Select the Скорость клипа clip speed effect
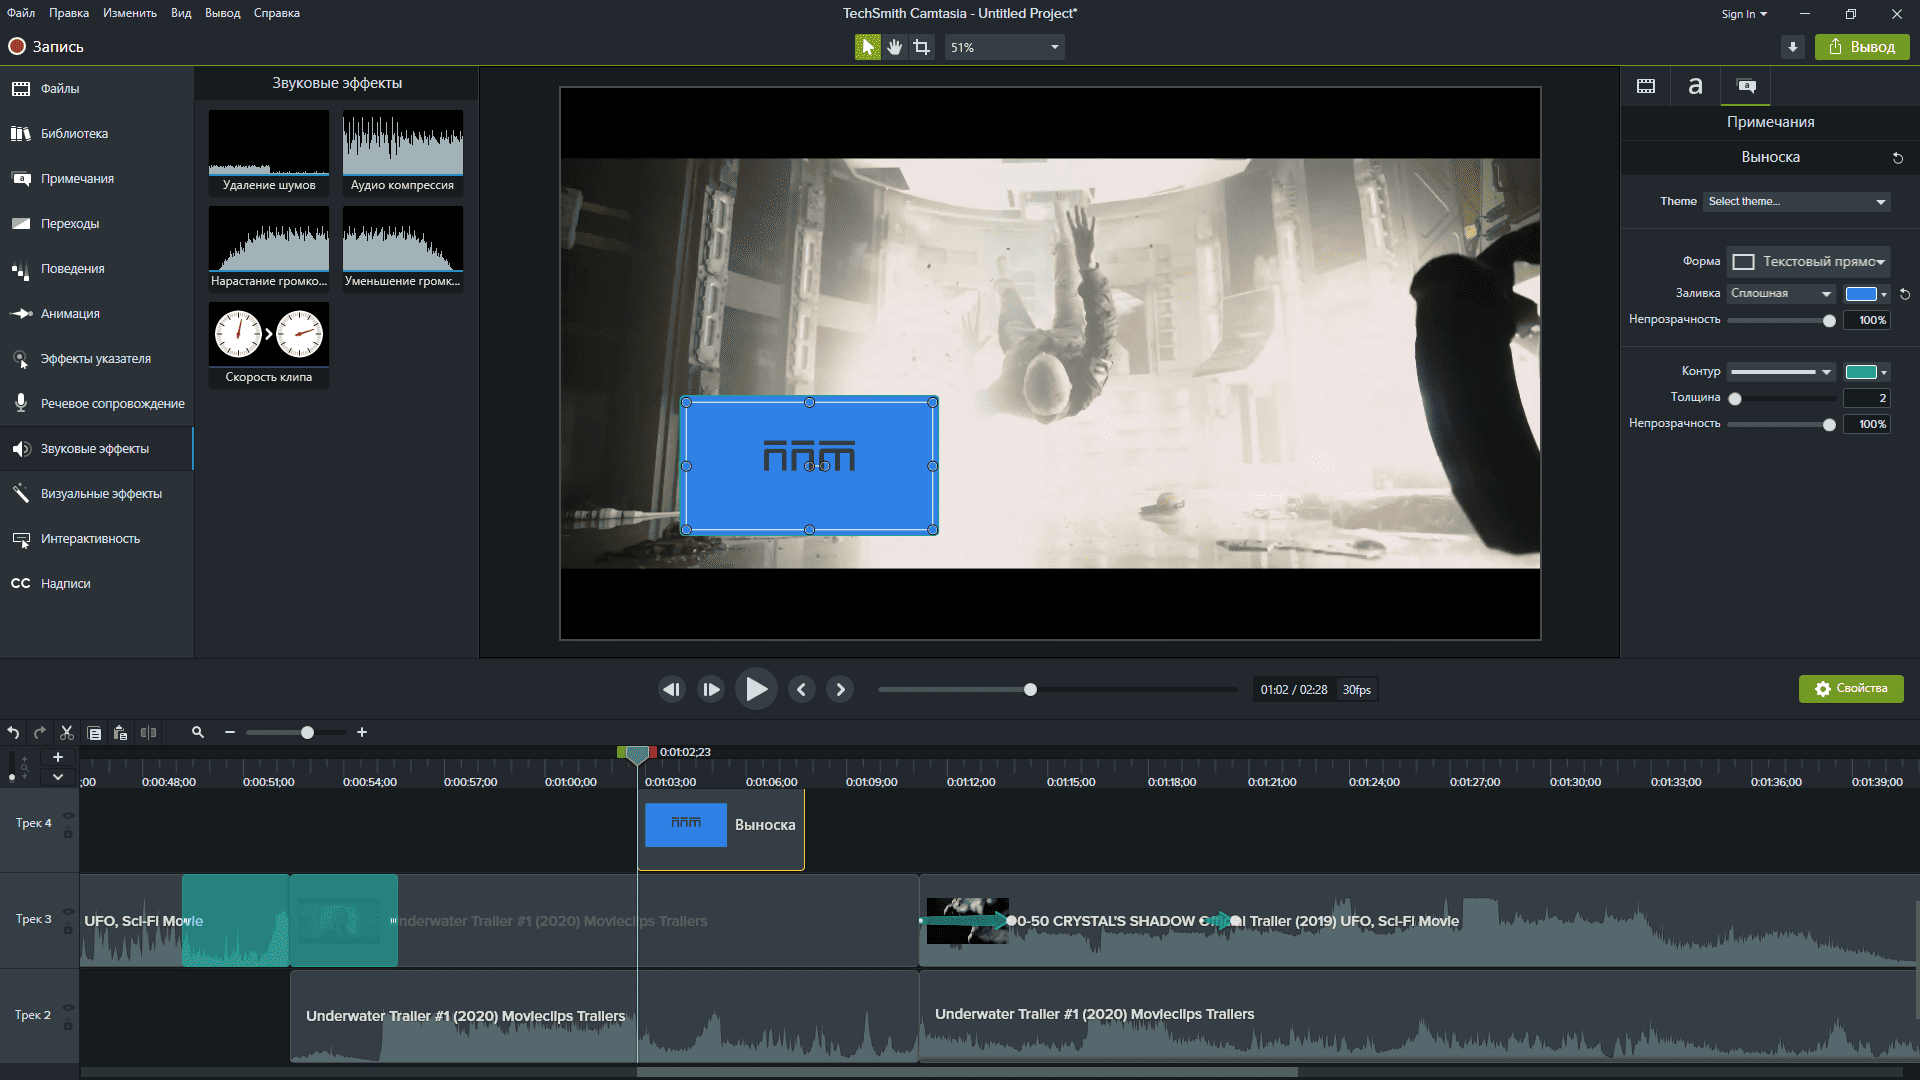 click(x=269, y=344)
